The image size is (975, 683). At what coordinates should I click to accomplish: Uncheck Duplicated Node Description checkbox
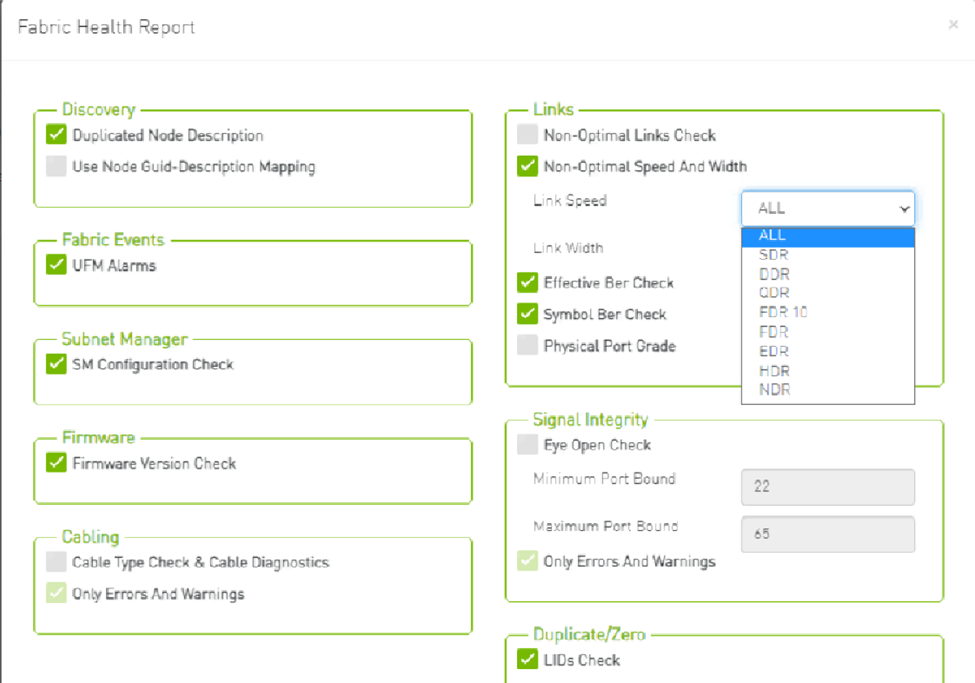coord(56,135)
